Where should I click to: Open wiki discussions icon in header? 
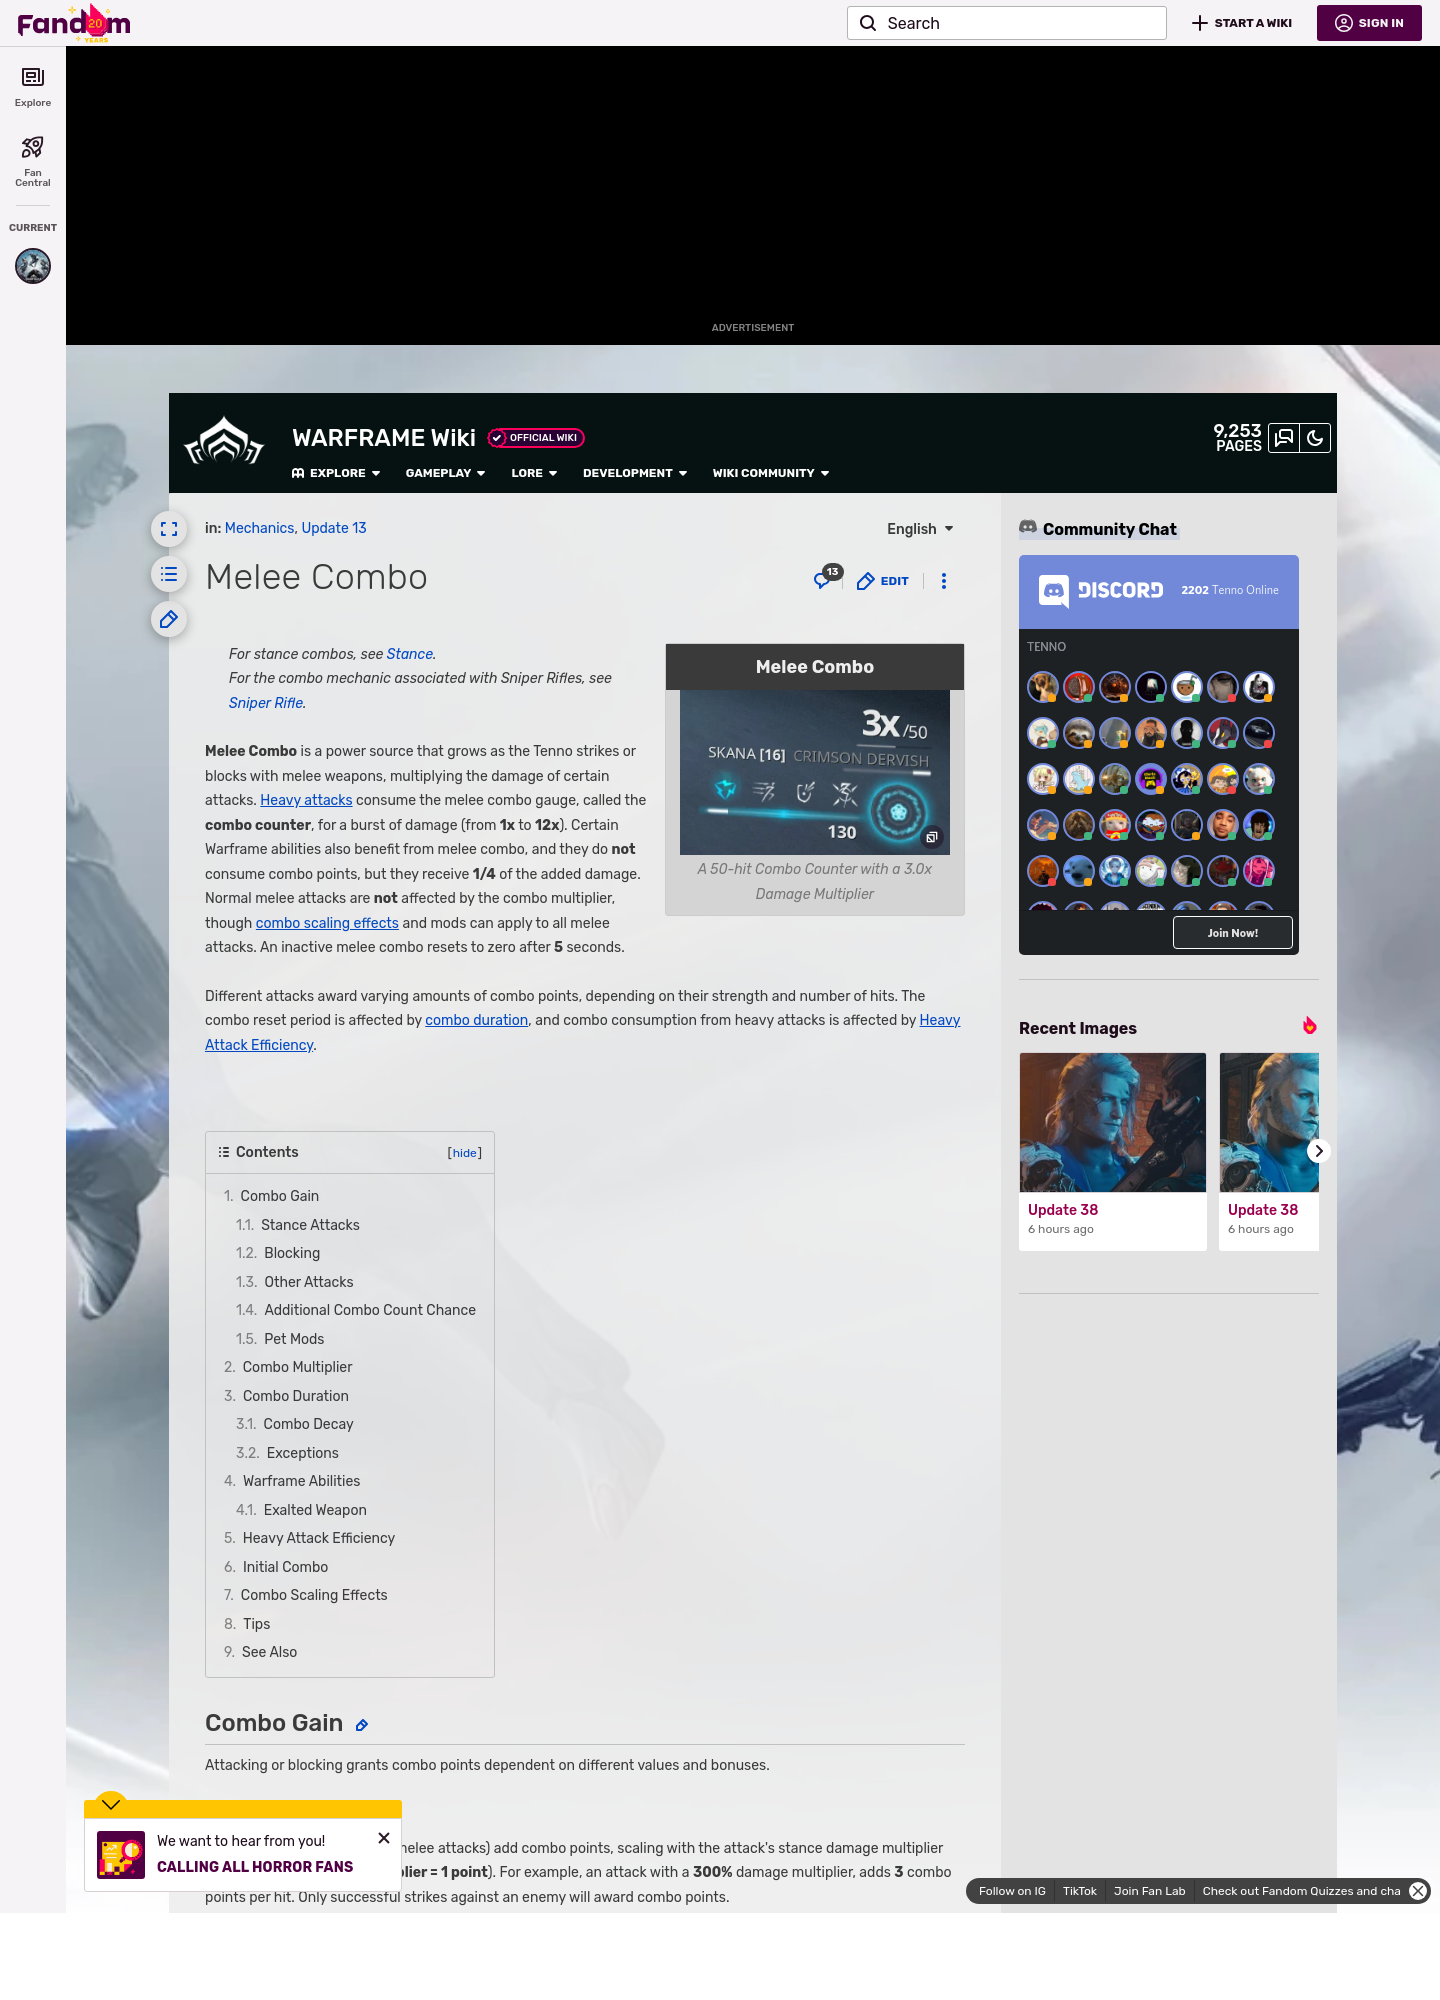tap(1284, 438)
